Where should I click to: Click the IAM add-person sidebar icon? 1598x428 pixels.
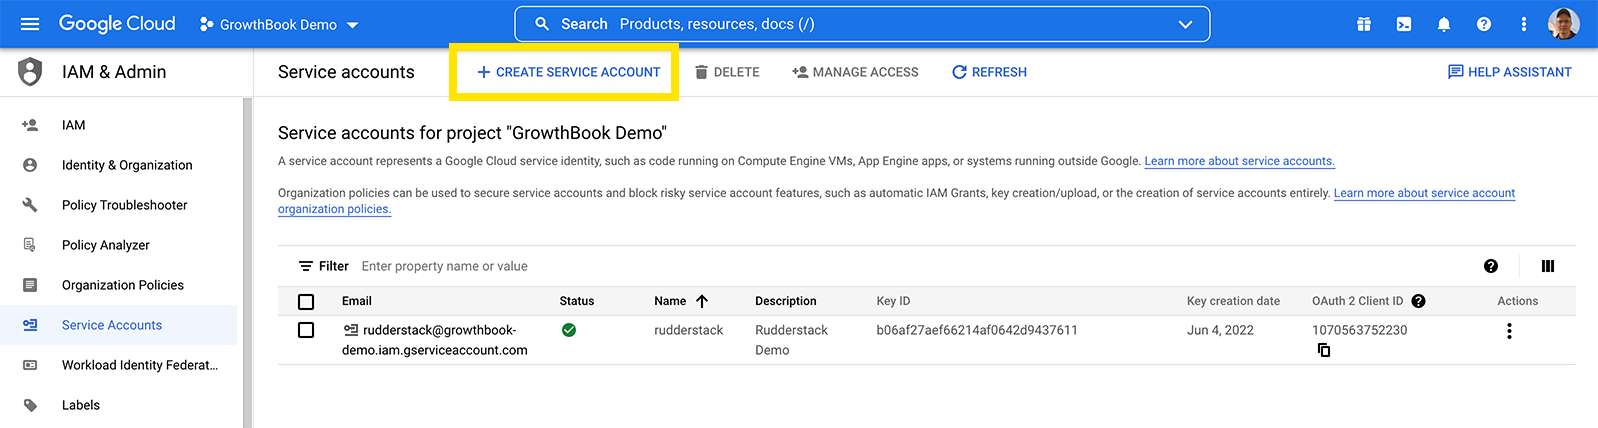(x=30, y=125)
